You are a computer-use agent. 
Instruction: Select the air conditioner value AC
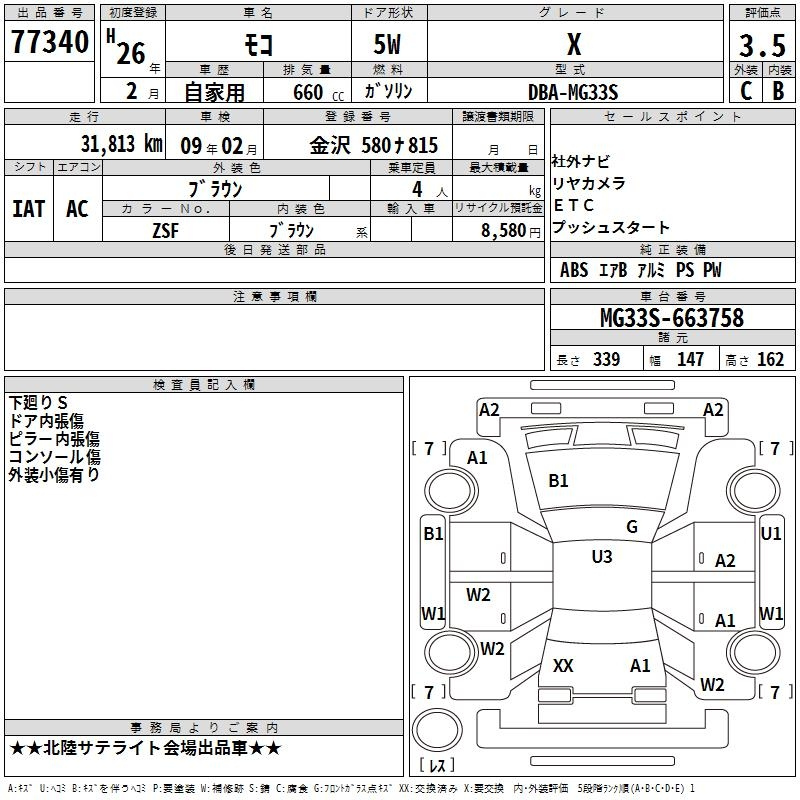[x=77, y=209]
